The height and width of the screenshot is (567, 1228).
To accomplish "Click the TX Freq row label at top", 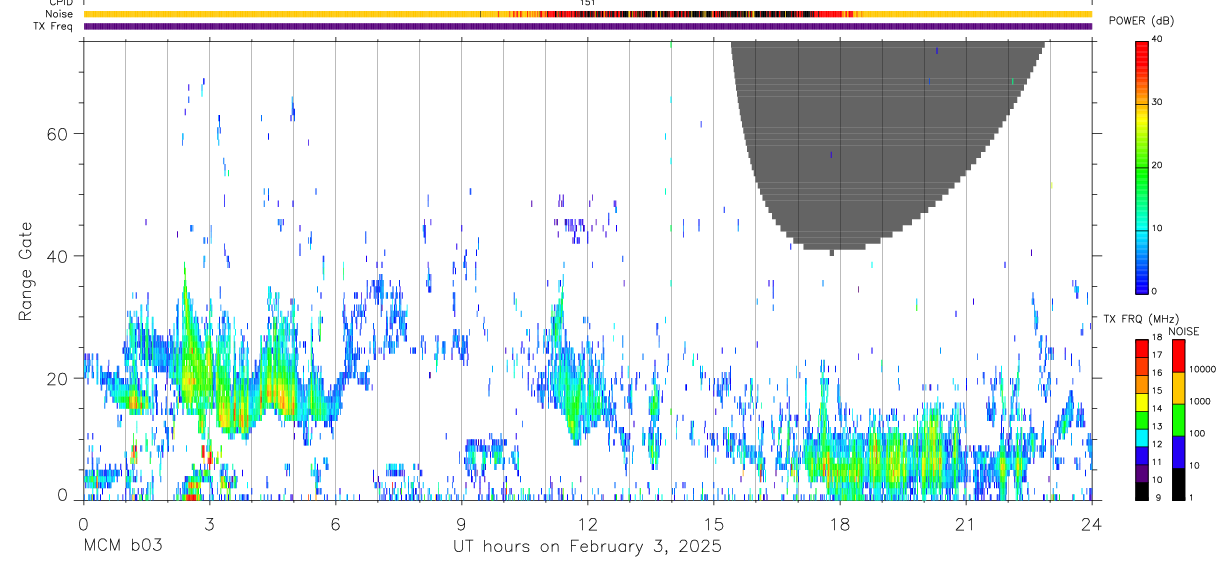I will (54, 26).
